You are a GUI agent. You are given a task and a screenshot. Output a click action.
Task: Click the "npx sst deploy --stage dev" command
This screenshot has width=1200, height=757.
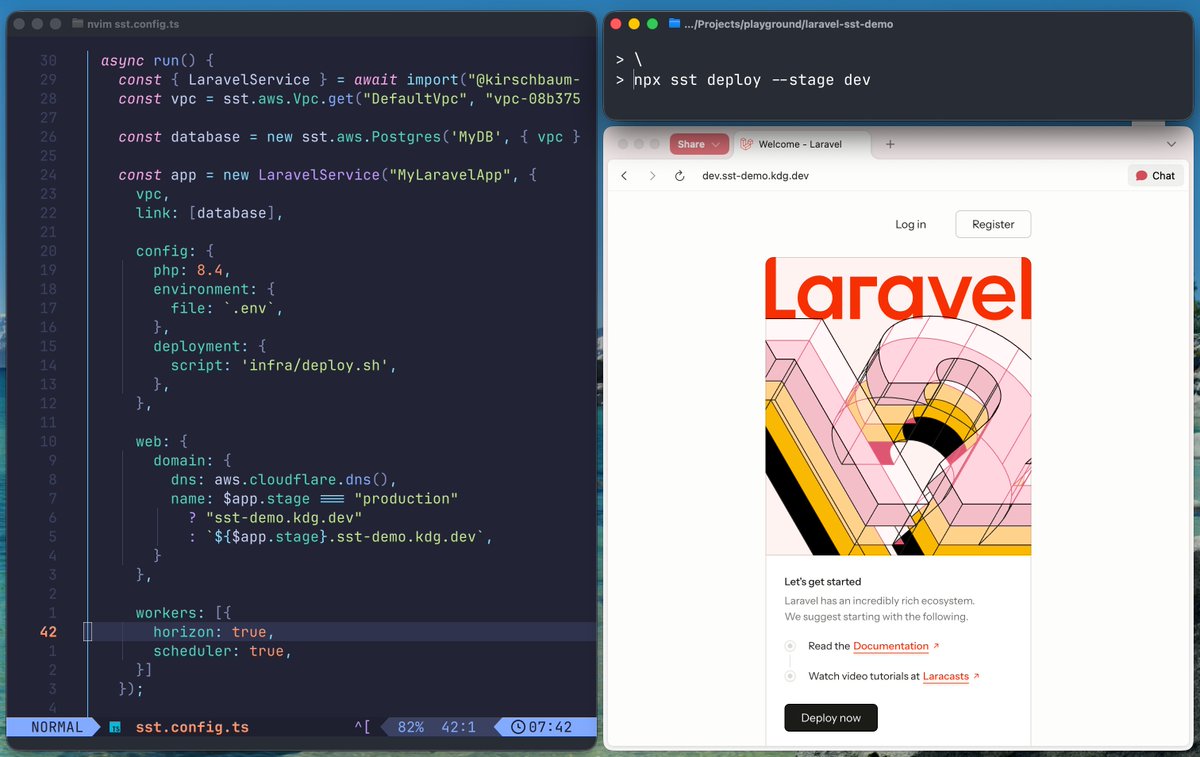pos(752,79)
